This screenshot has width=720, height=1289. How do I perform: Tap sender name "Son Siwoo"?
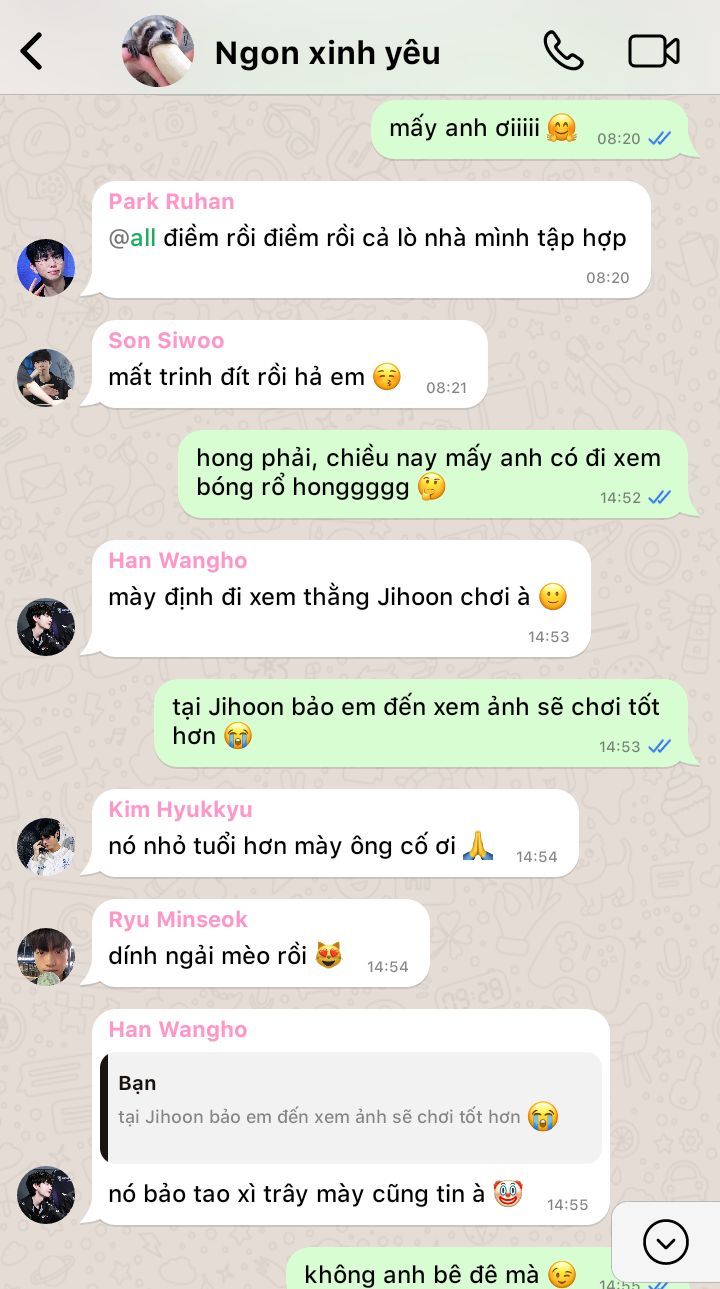[166, 340]
